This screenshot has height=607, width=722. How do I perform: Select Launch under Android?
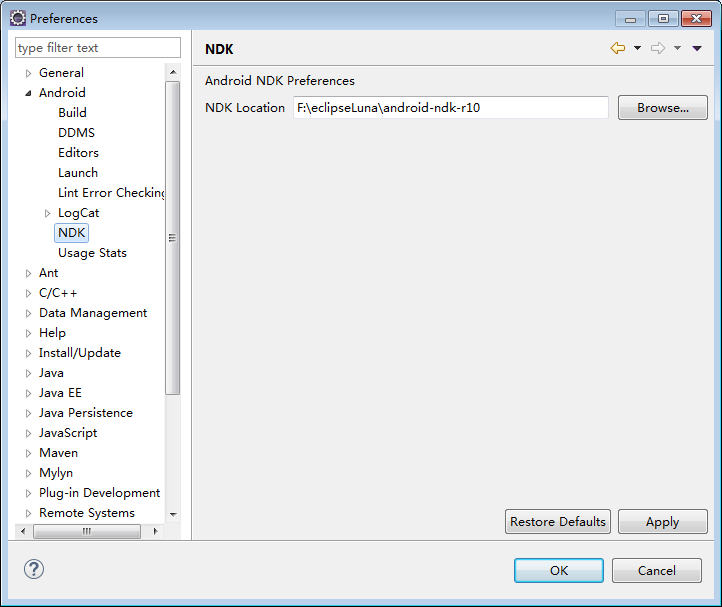(78, 173)
